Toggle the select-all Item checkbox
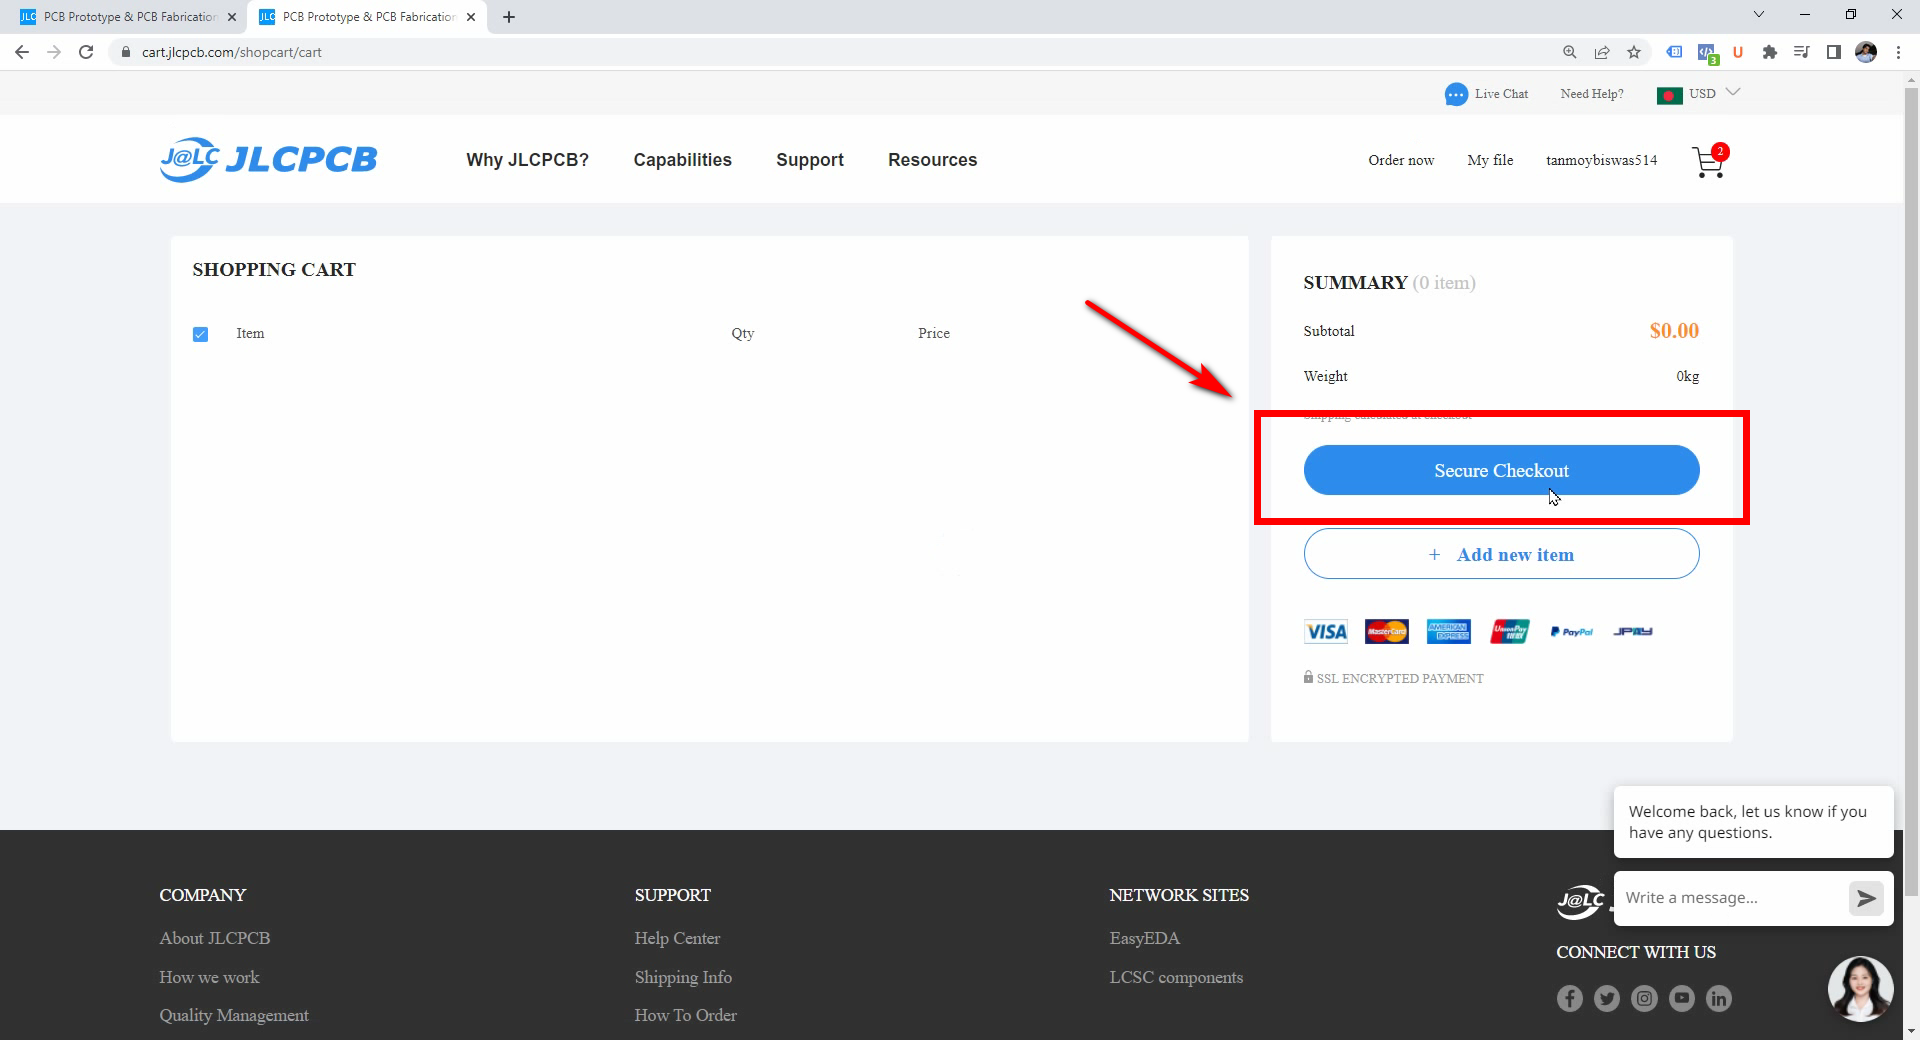Image resolution: width=1920 pixels, height=1040 pixels. pyautogui.click(x=200, y=334)
